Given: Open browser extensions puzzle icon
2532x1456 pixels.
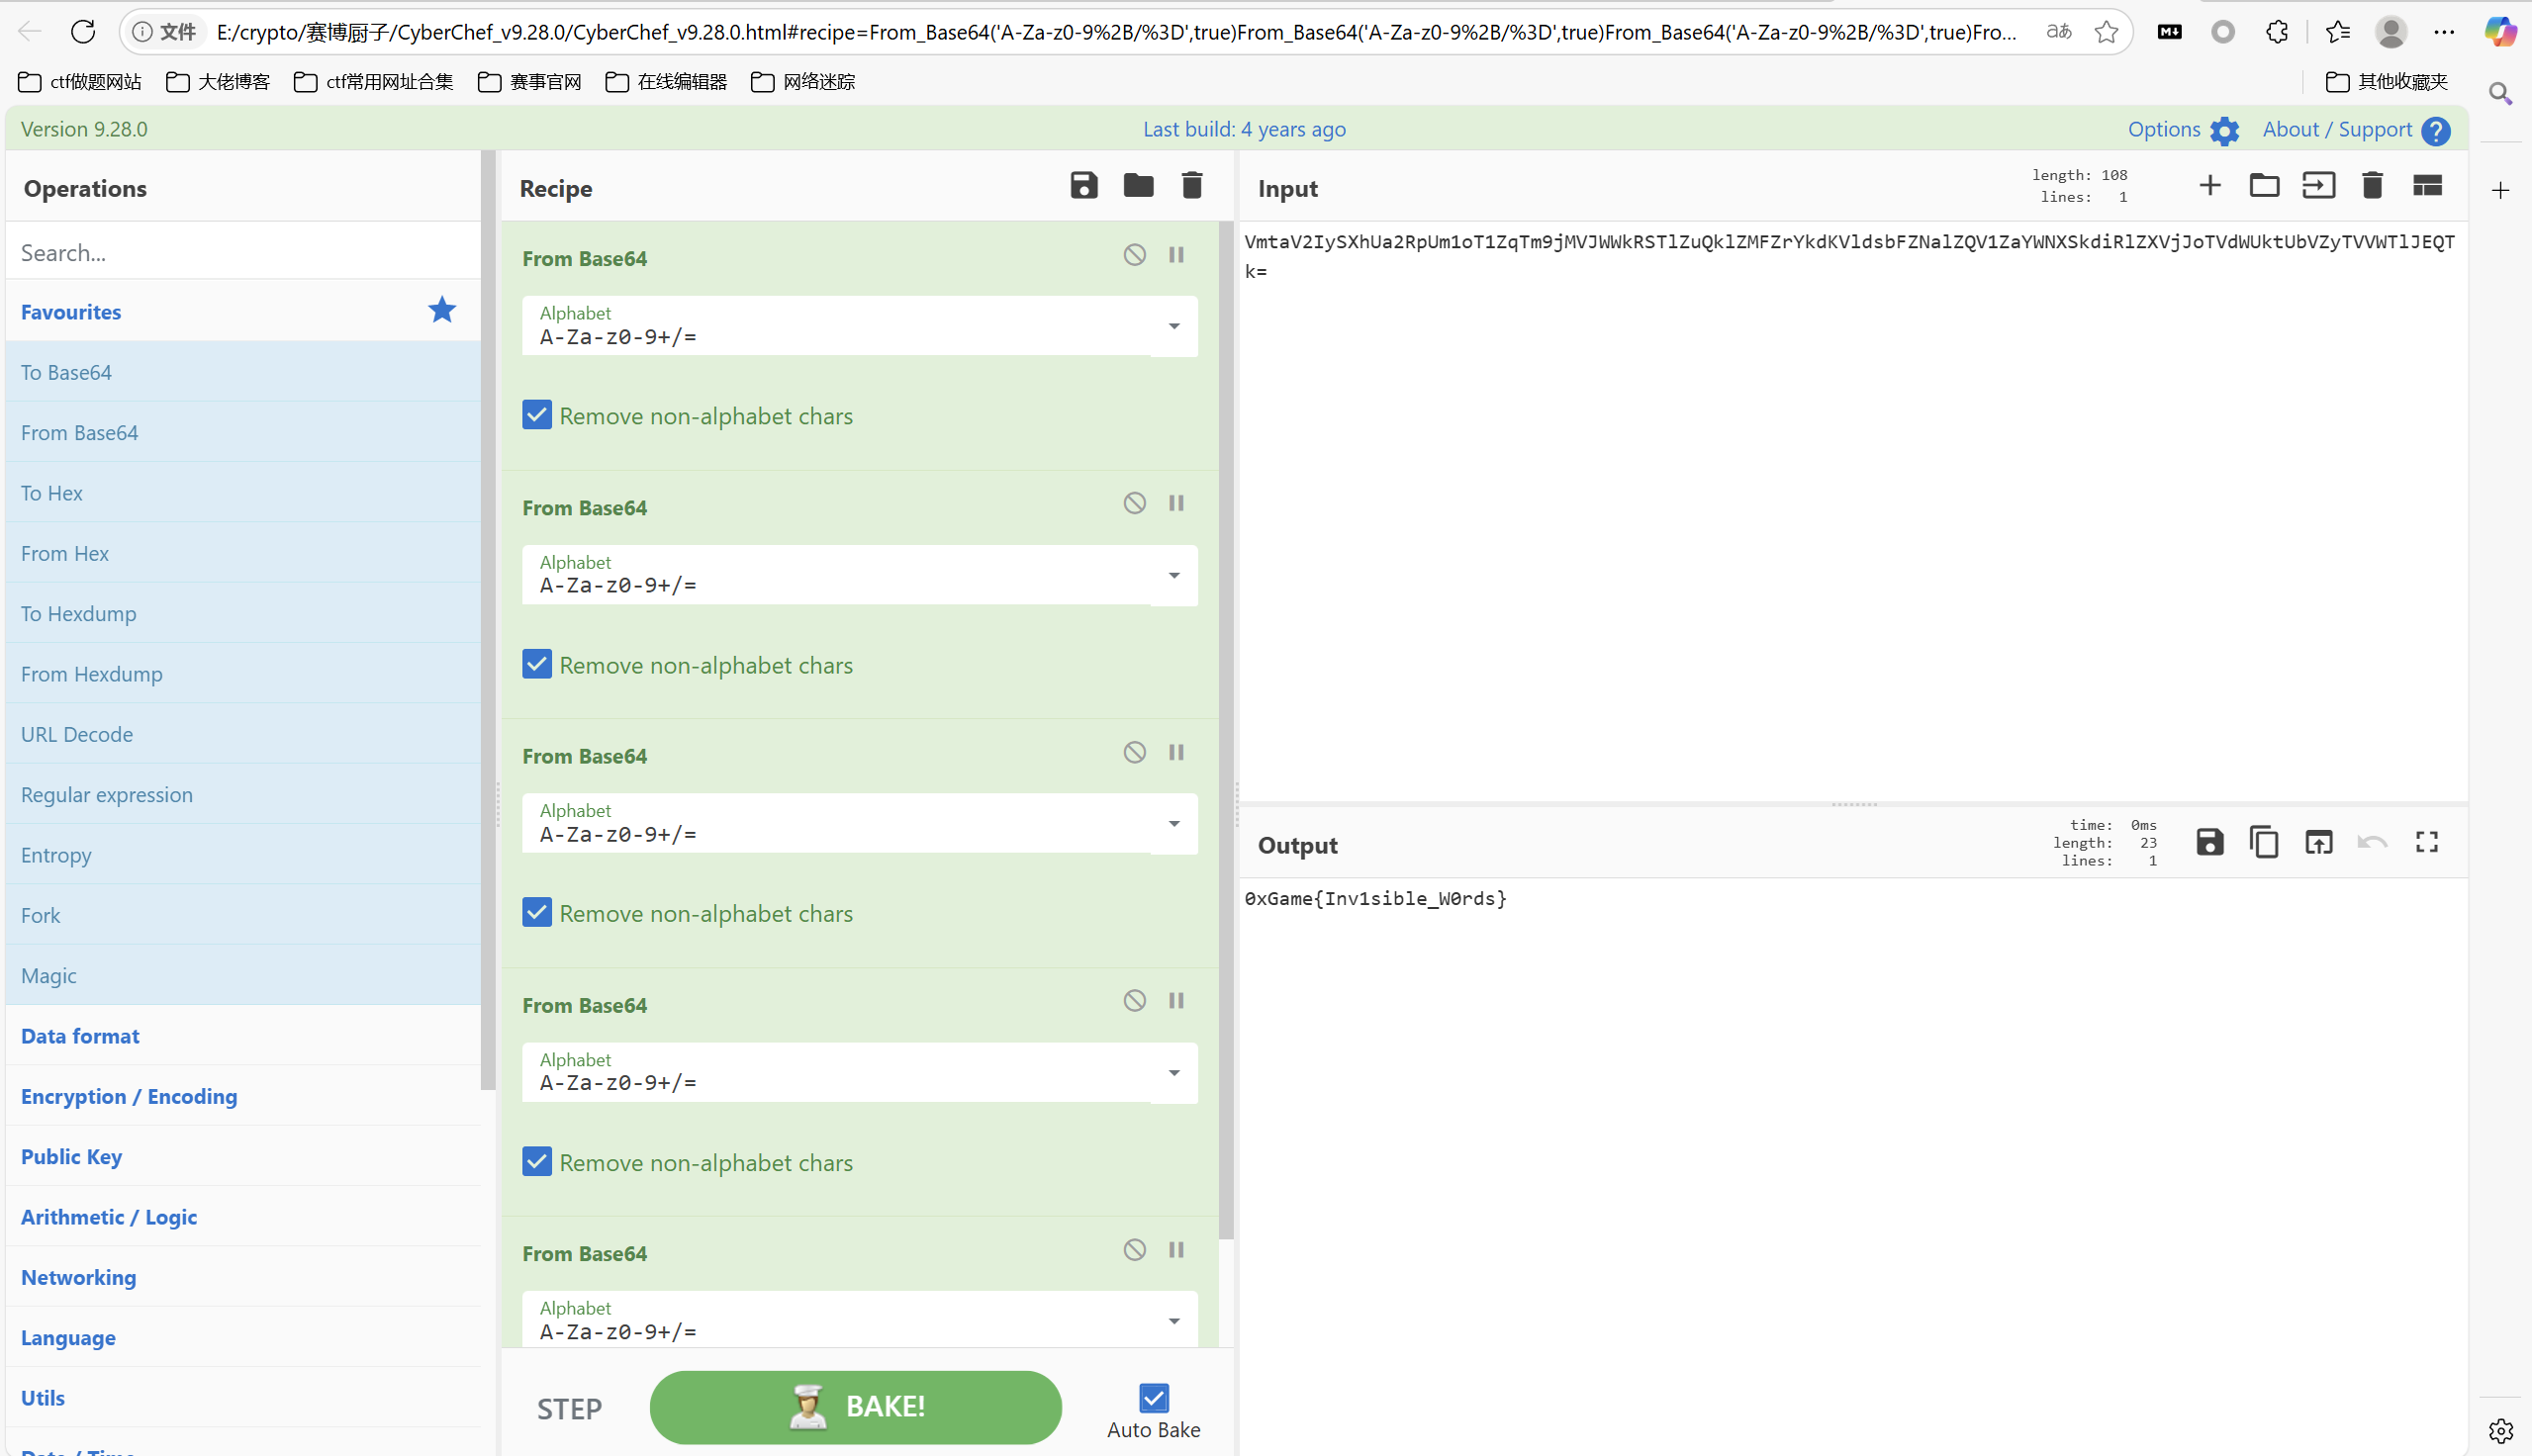Looking at the screenshot, I should click(2277, 32).
